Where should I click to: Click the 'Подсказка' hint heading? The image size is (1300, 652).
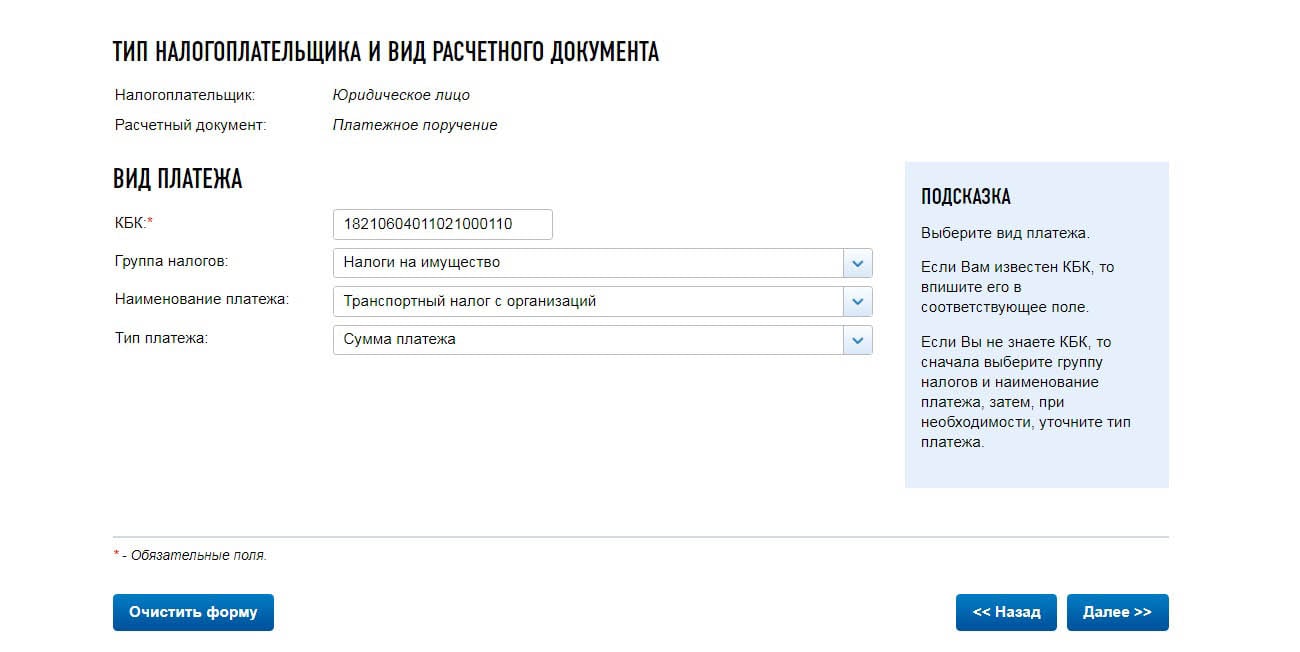click(966, 197)
